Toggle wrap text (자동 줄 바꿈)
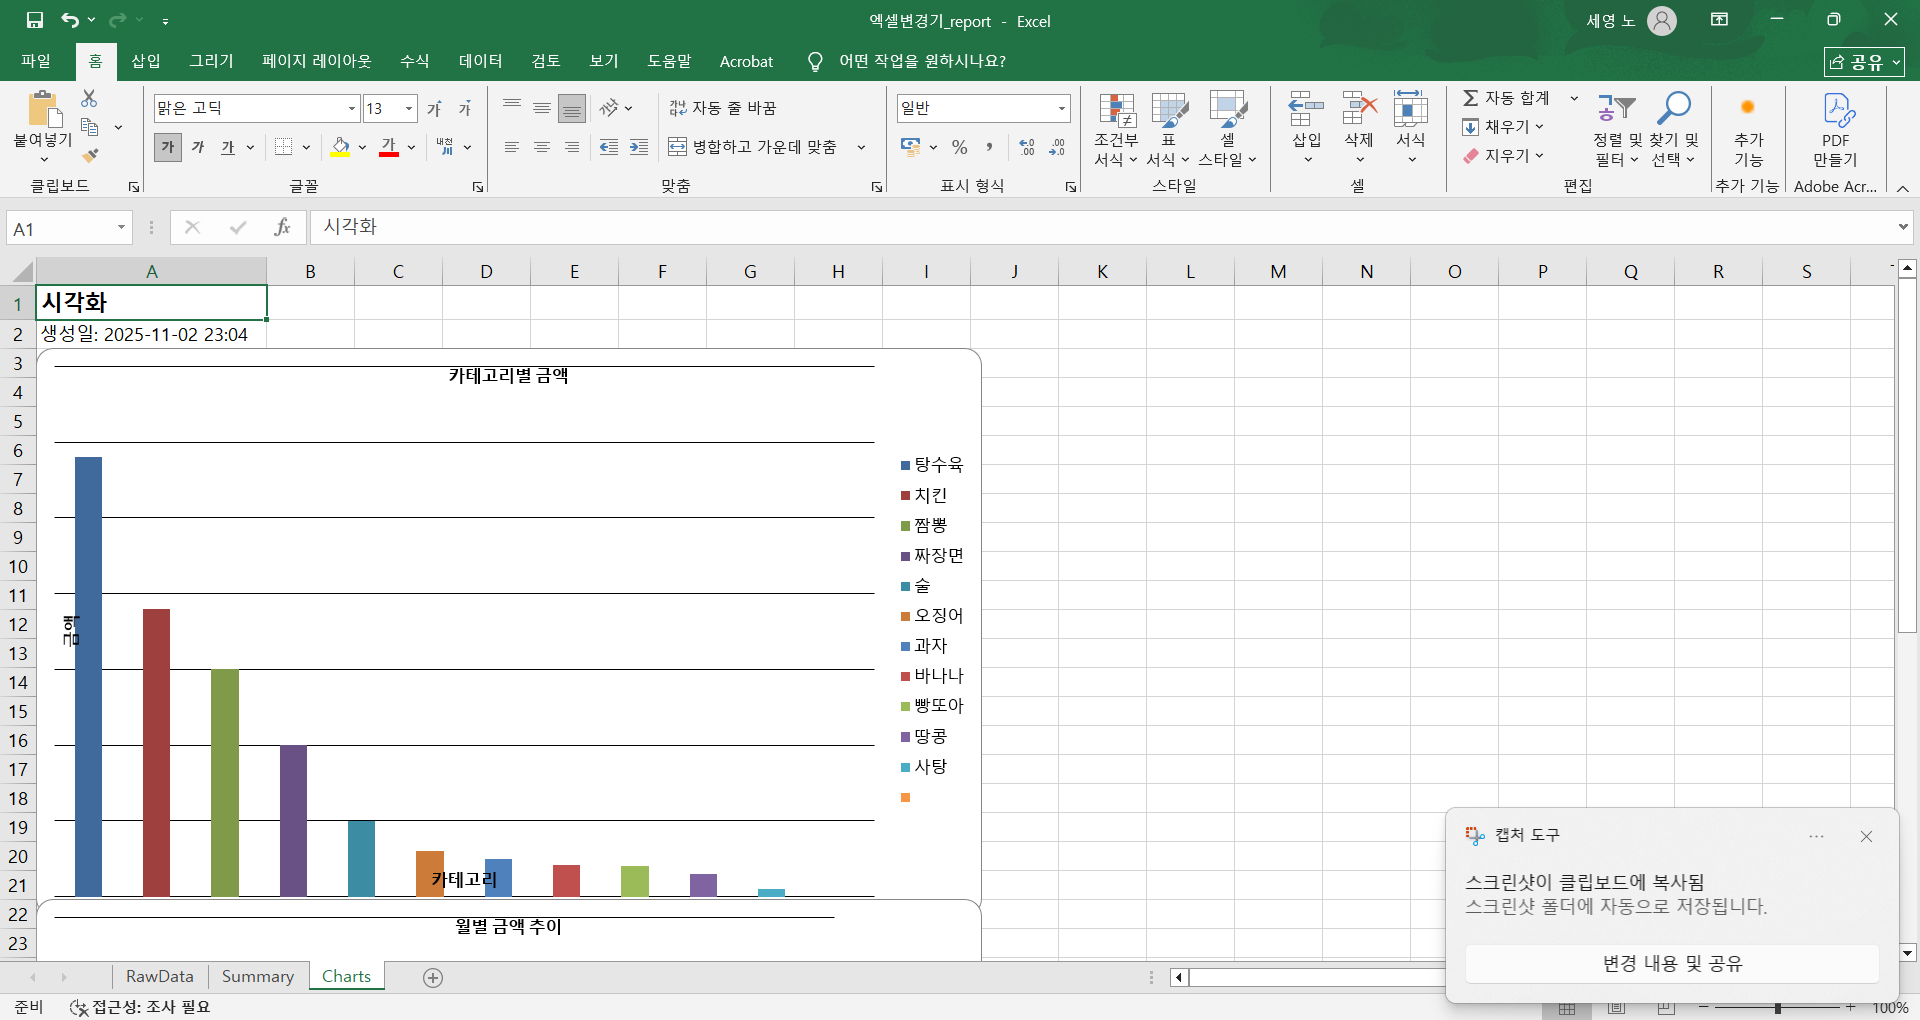Image resolution: width=1920 pixels, height=1020 pixels. point(723,108)
